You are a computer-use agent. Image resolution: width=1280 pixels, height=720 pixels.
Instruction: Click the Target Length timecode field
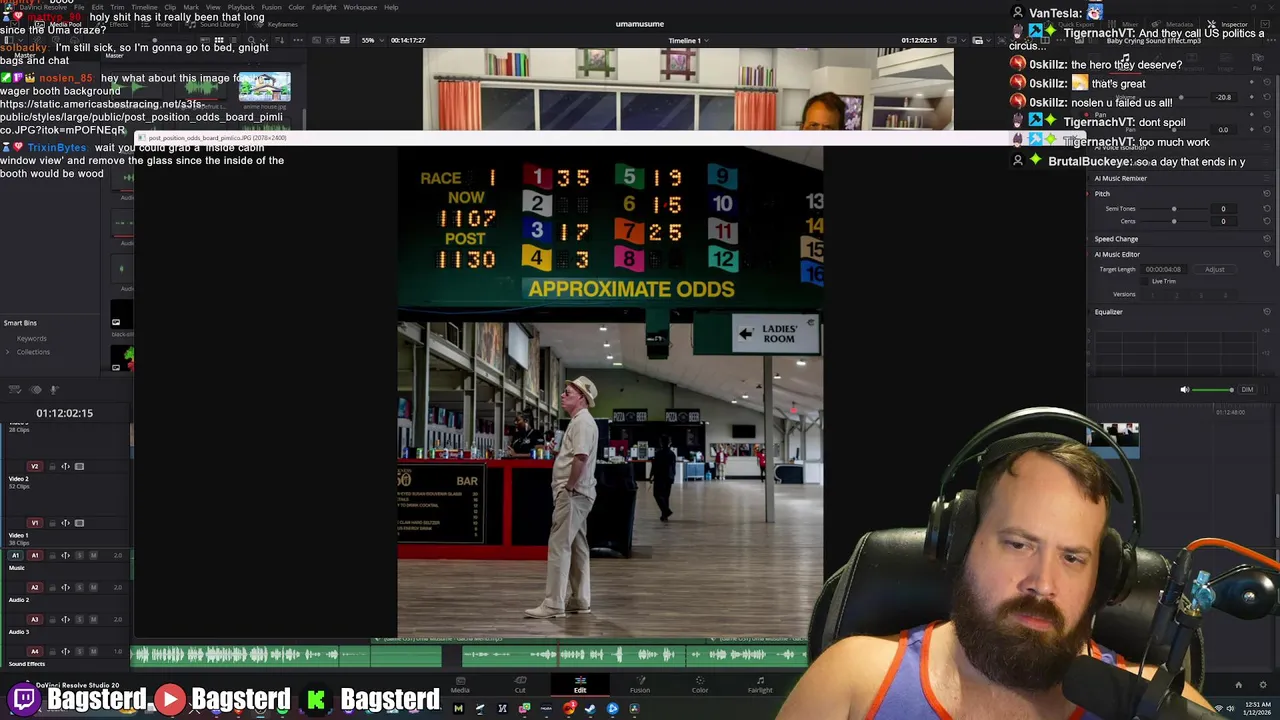[1163, 269]
